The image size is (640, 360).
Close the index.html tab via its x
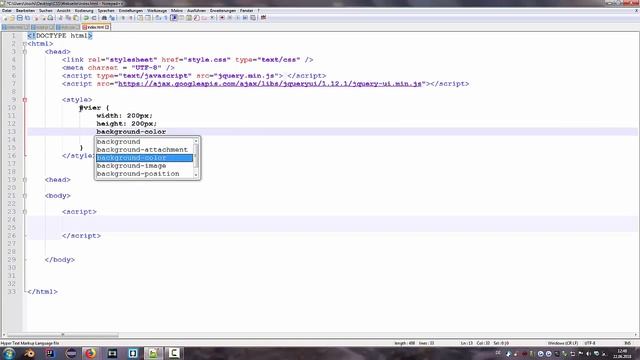(x=107, y=27)
